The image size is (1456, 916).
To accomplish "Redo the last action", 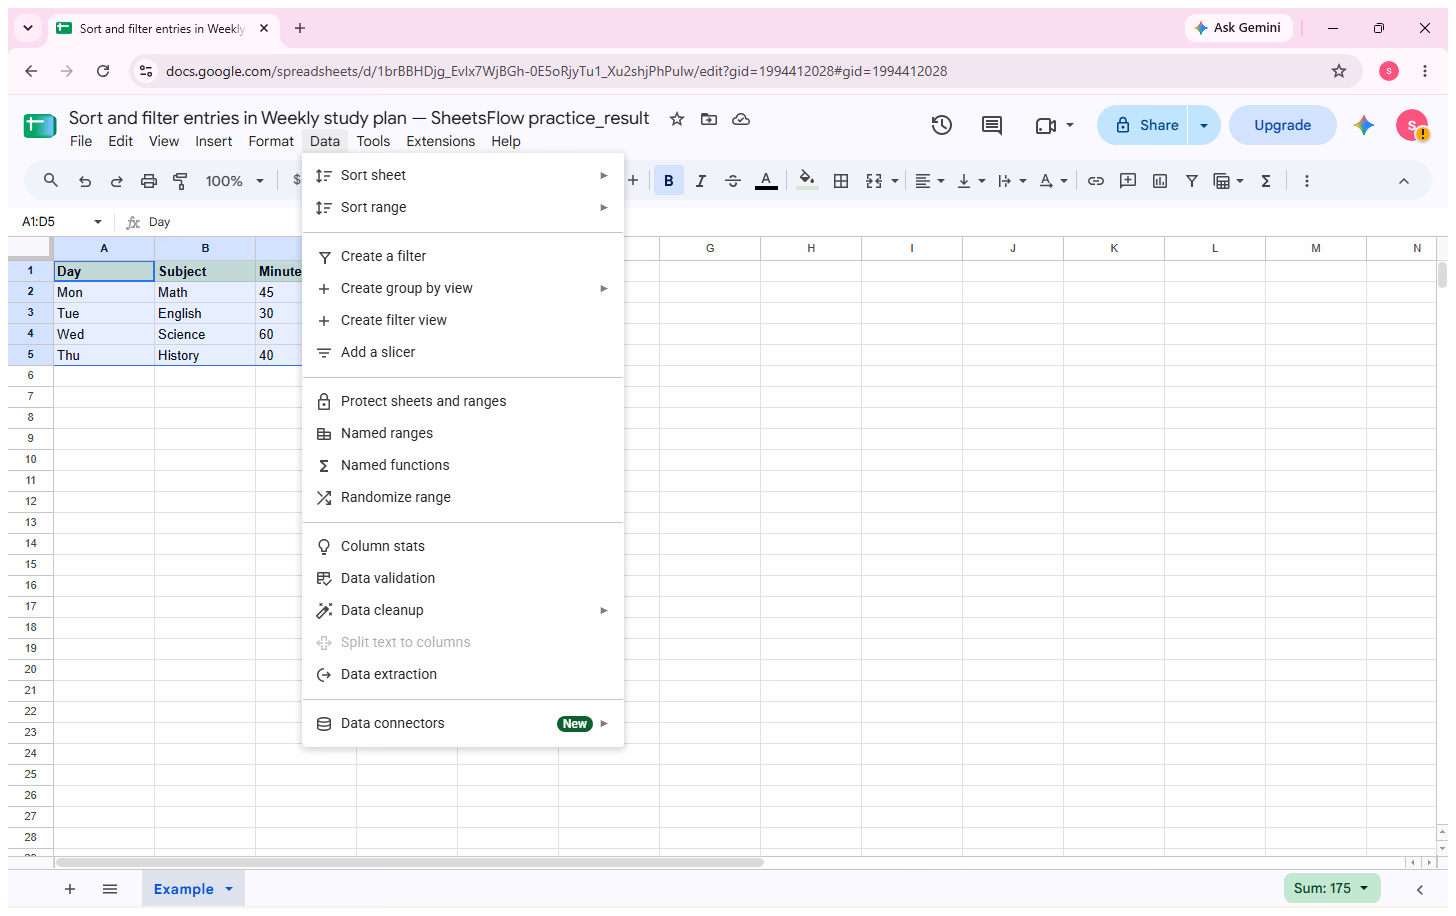I will point(117,181).
